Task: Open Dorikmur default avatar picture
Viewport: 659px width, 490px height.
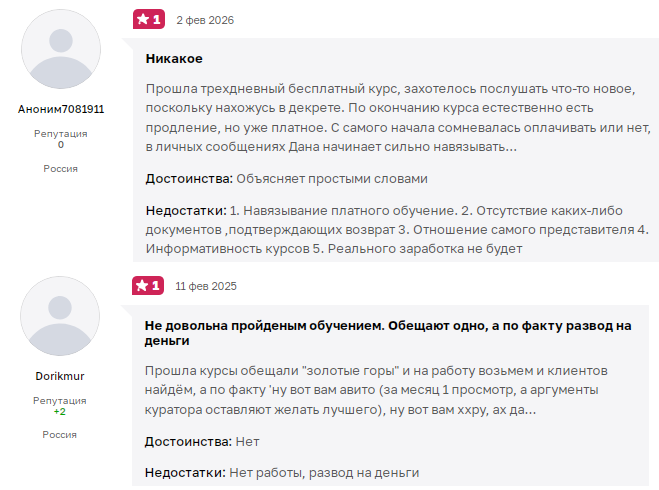Action: (x=60, y=316)
